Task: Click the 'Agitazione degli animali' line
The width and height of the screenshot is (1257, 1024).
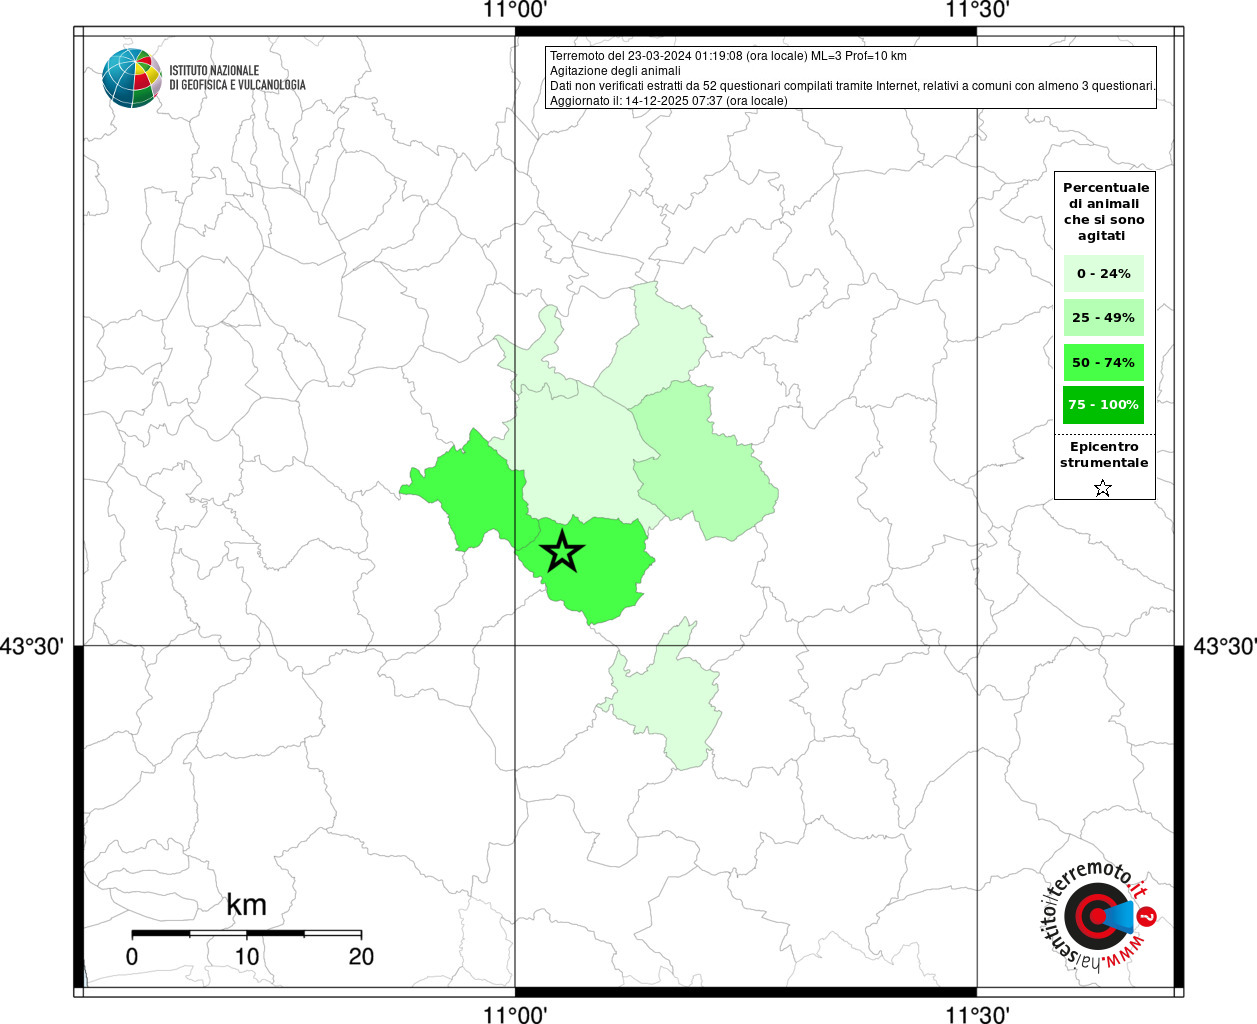Action: [x=615, y=71]
